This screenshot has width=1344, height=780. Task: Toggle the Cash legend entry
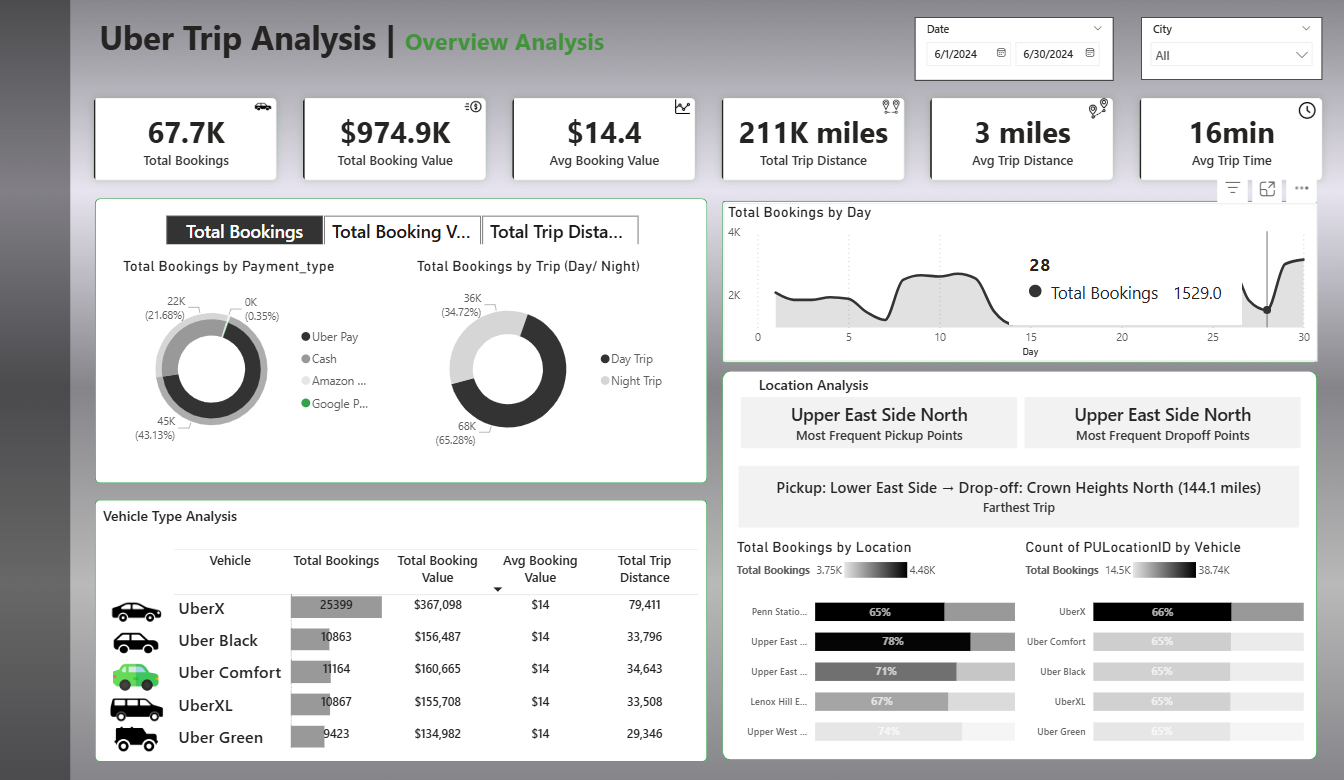(x=323, y=359)
